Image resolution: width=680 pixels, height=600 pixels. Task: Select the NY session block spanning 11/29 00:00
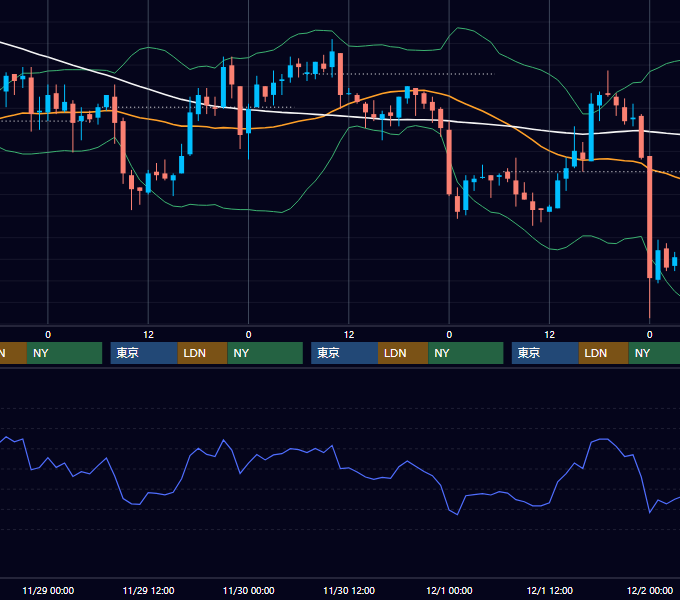64,353
